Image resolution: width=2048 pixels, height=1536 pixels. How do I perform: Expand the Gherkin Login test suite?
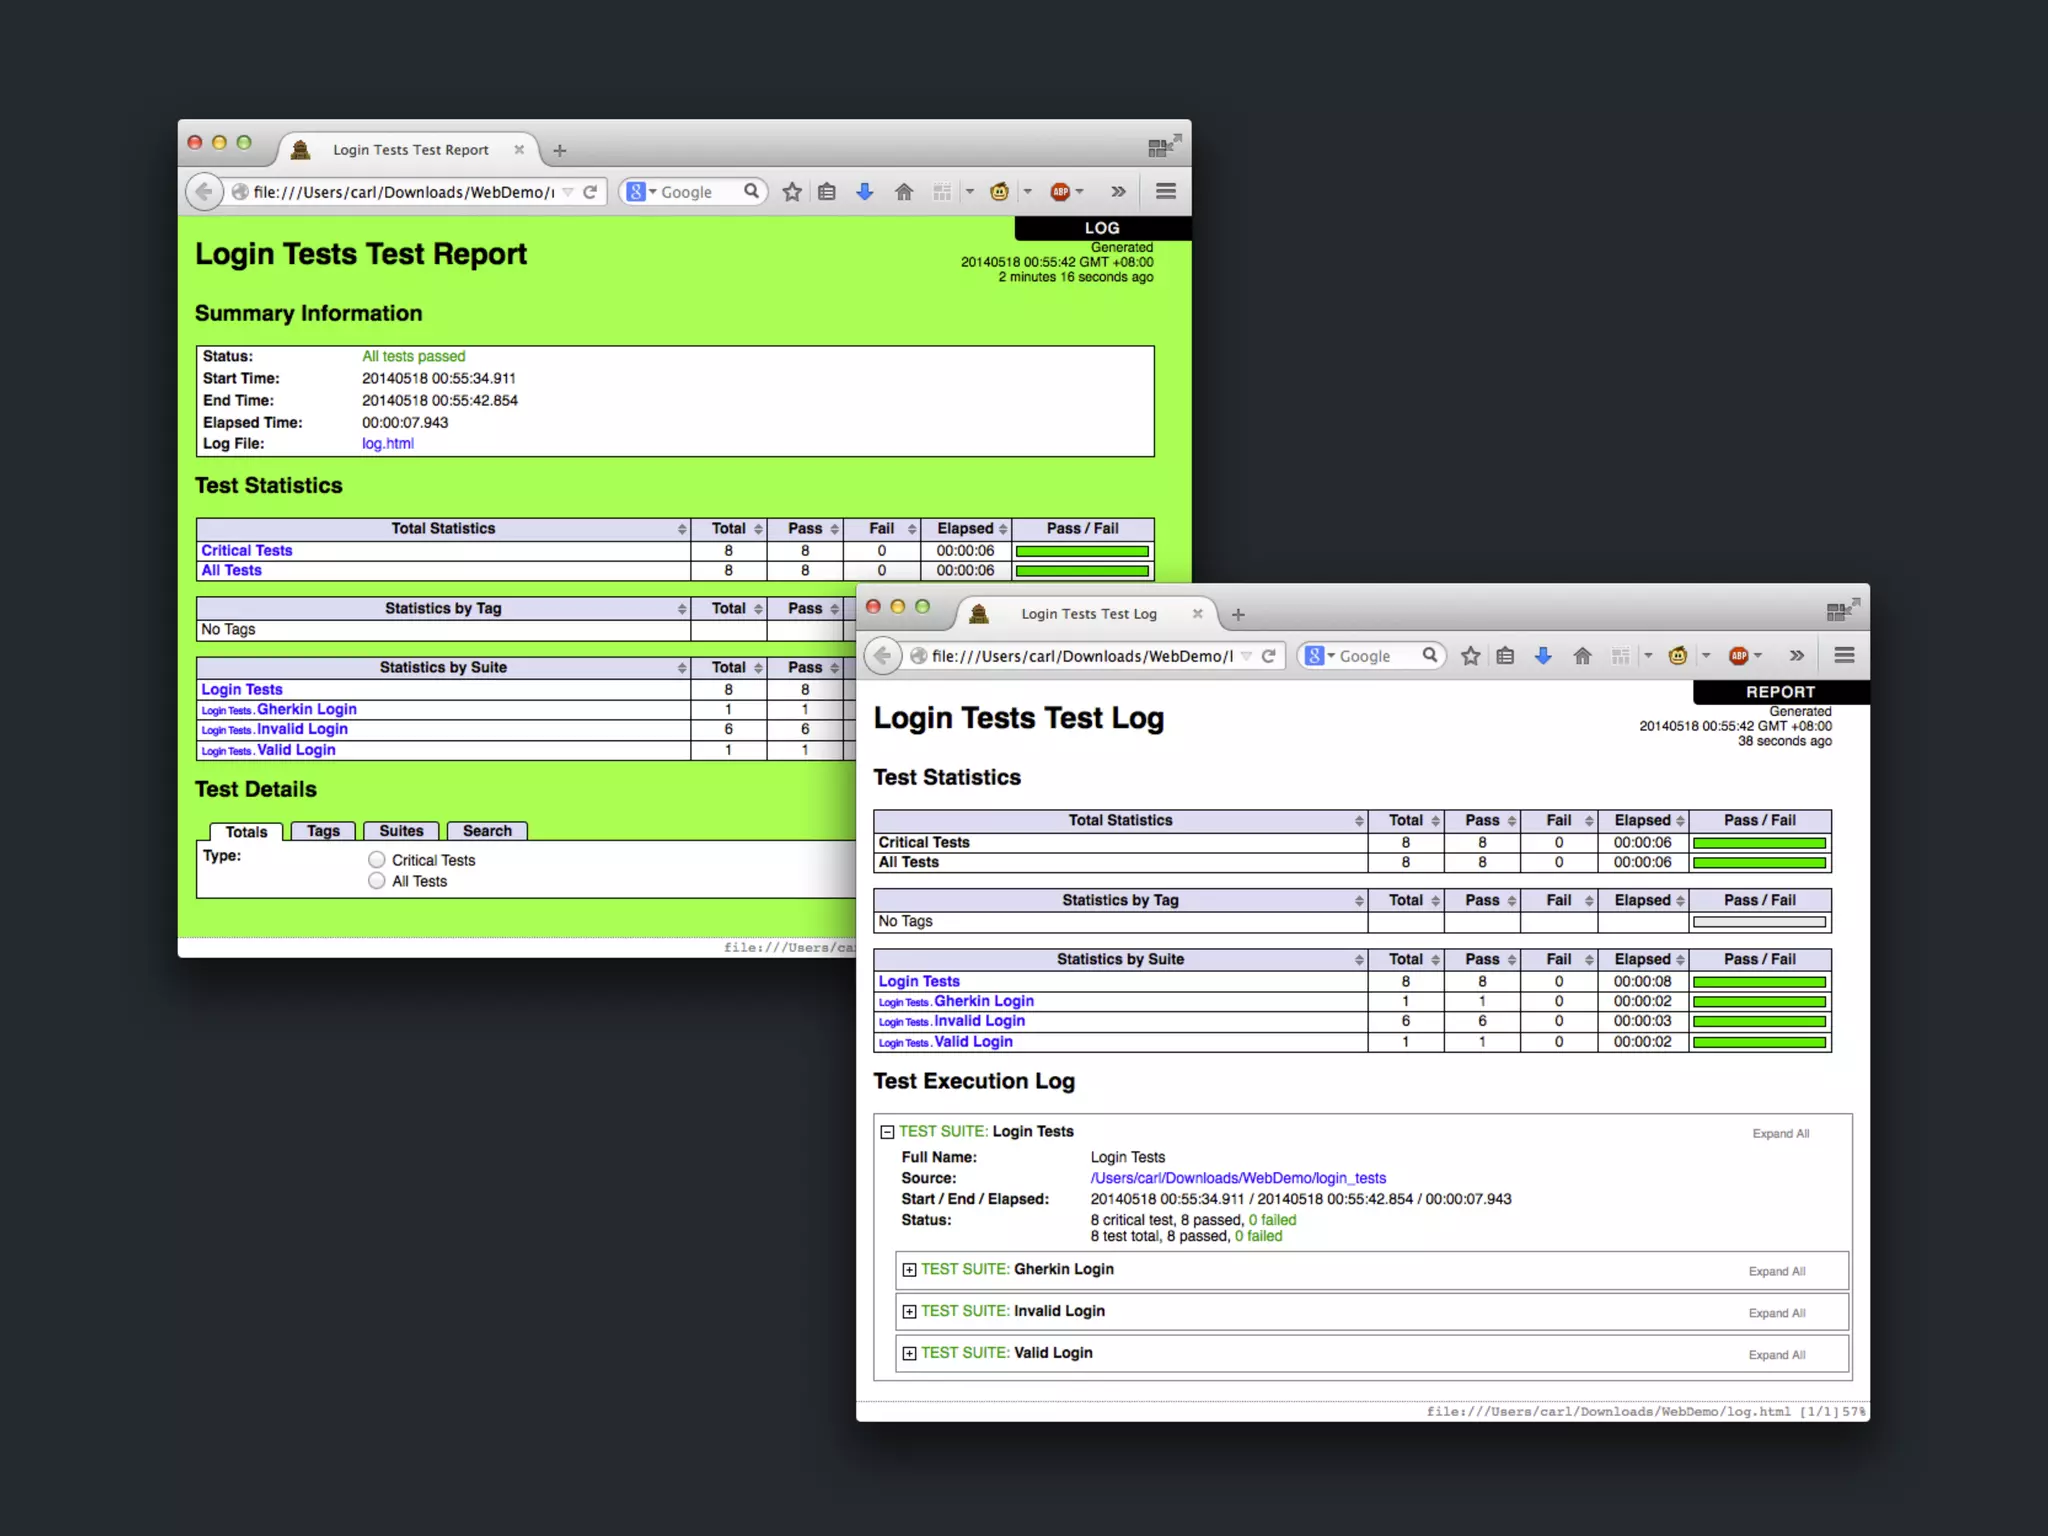[x=909, y=1270]
